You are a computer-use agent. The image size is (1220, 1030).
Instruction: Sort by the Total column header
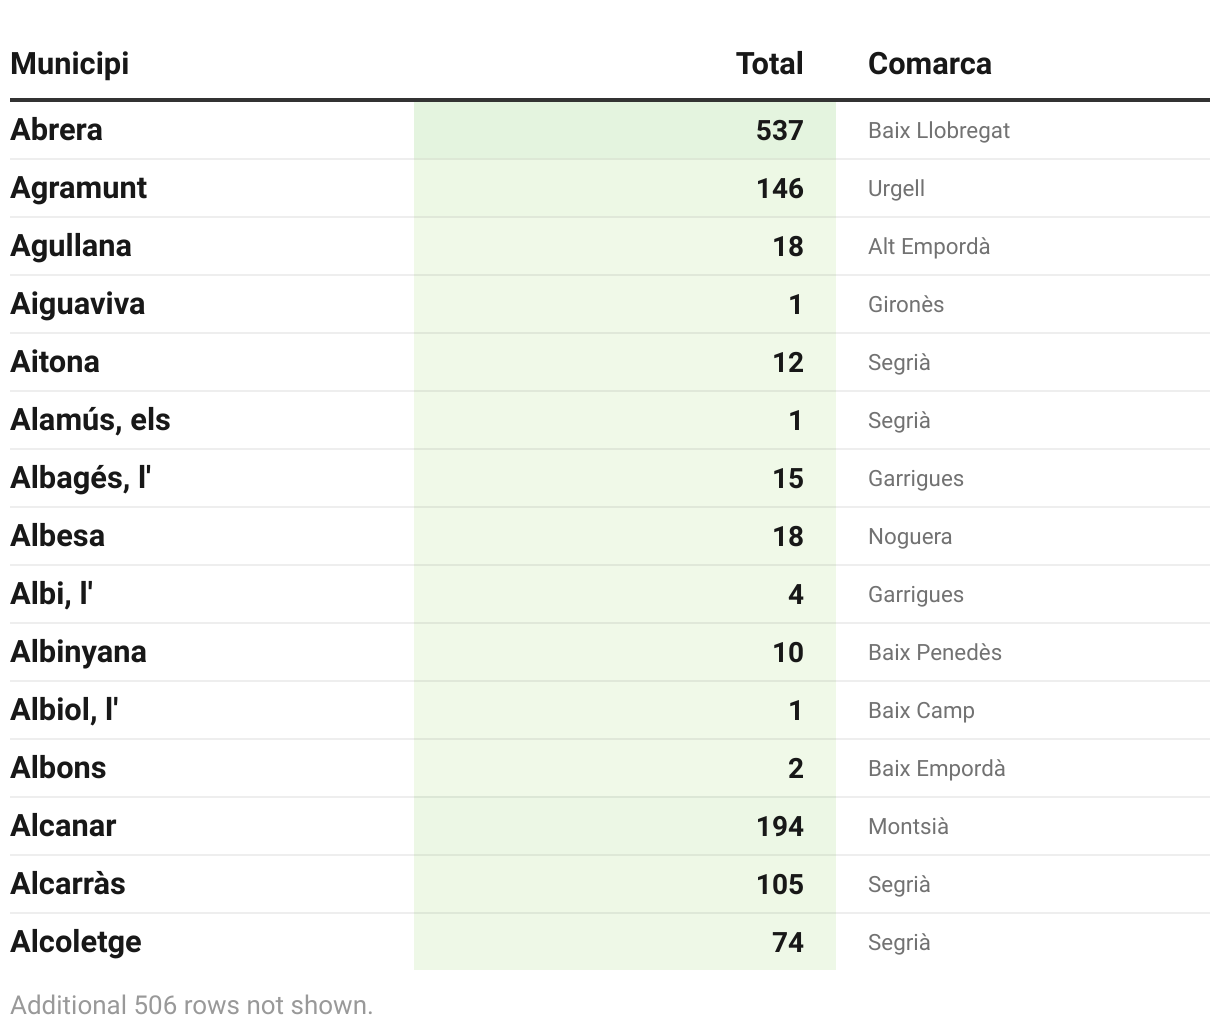(769, 64)
